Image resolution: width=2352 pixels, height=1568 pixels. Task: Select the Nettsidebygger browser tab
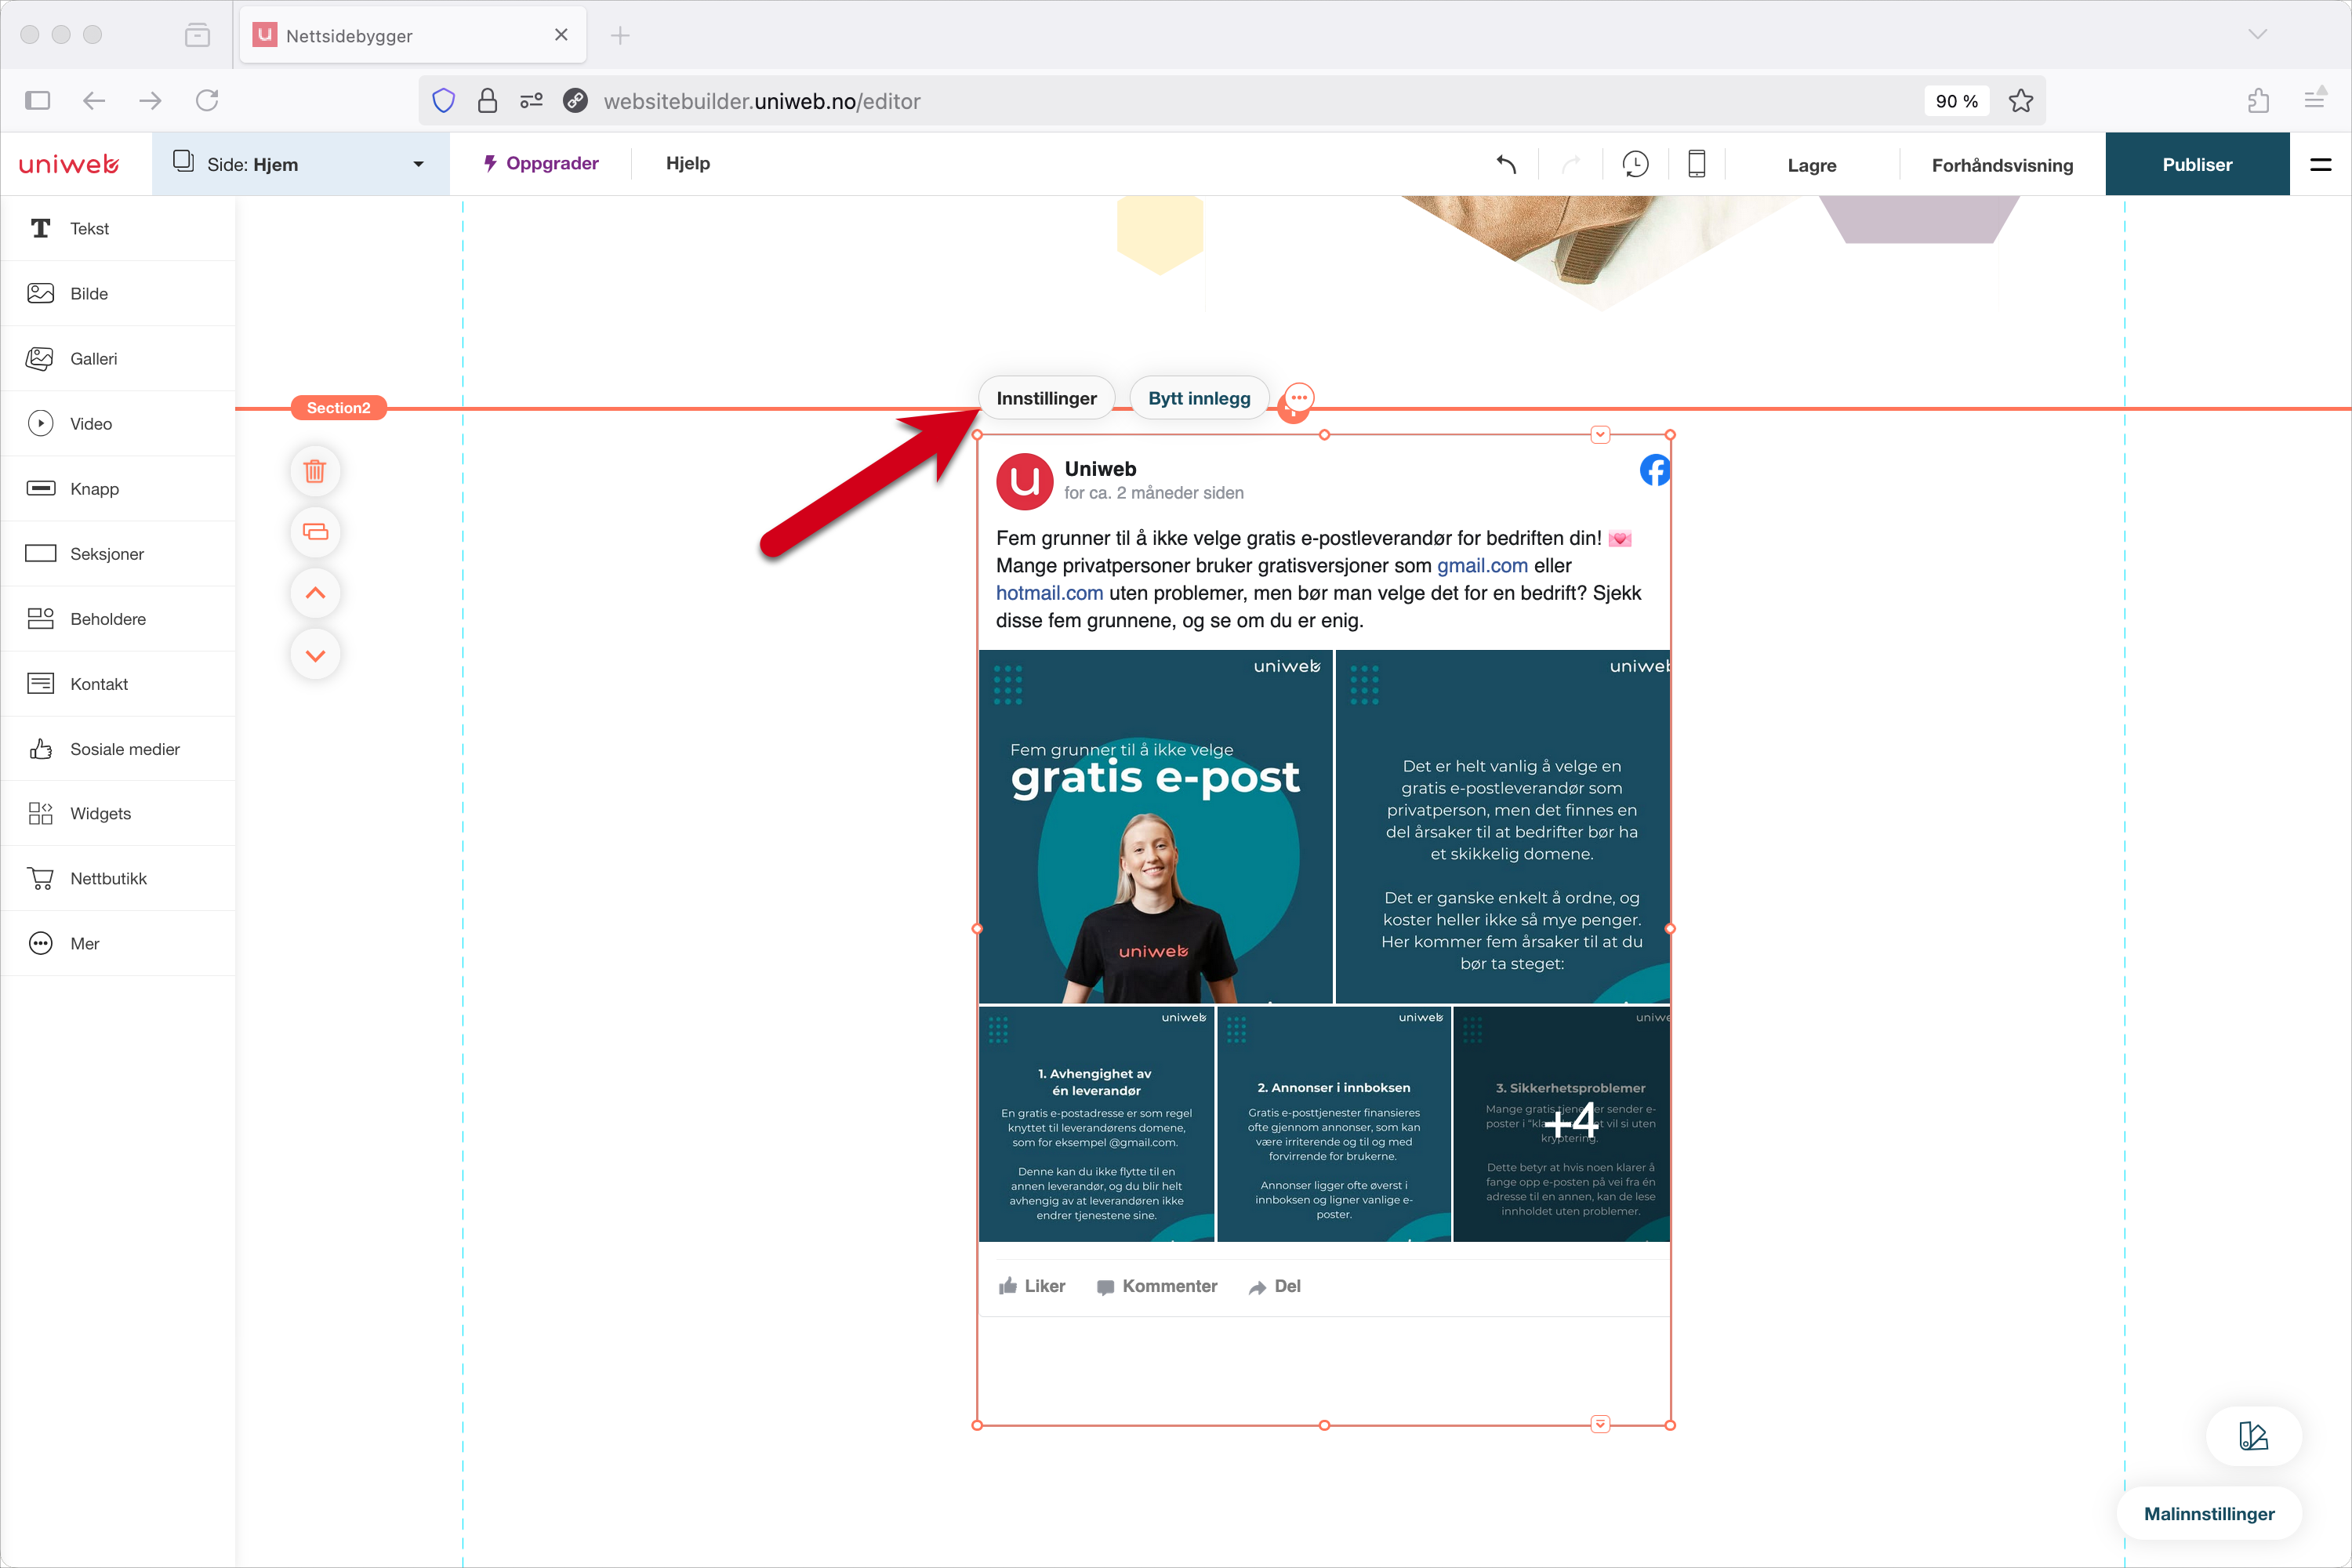(413, 35)
